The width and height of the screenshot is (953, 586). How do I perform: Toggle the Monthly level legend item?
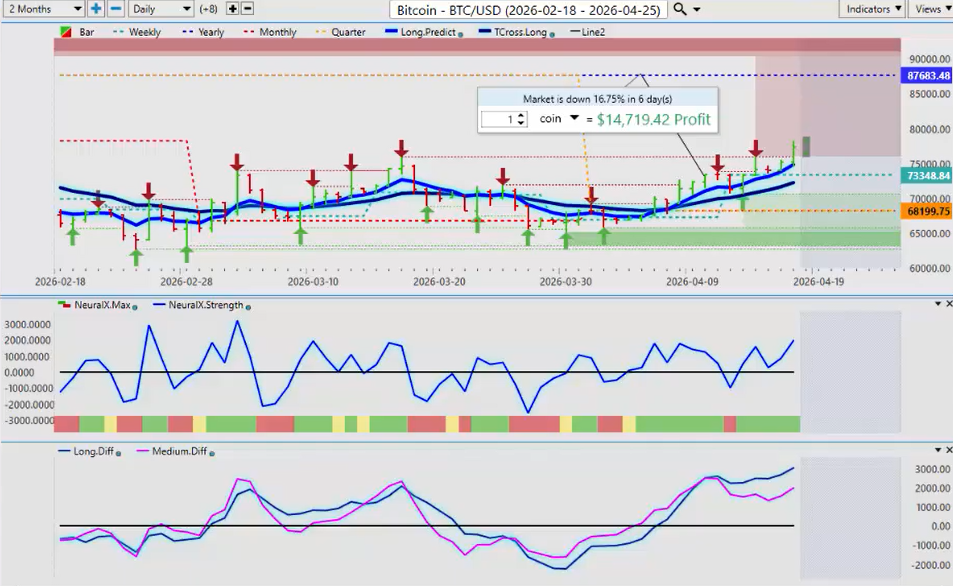point(270,32)
